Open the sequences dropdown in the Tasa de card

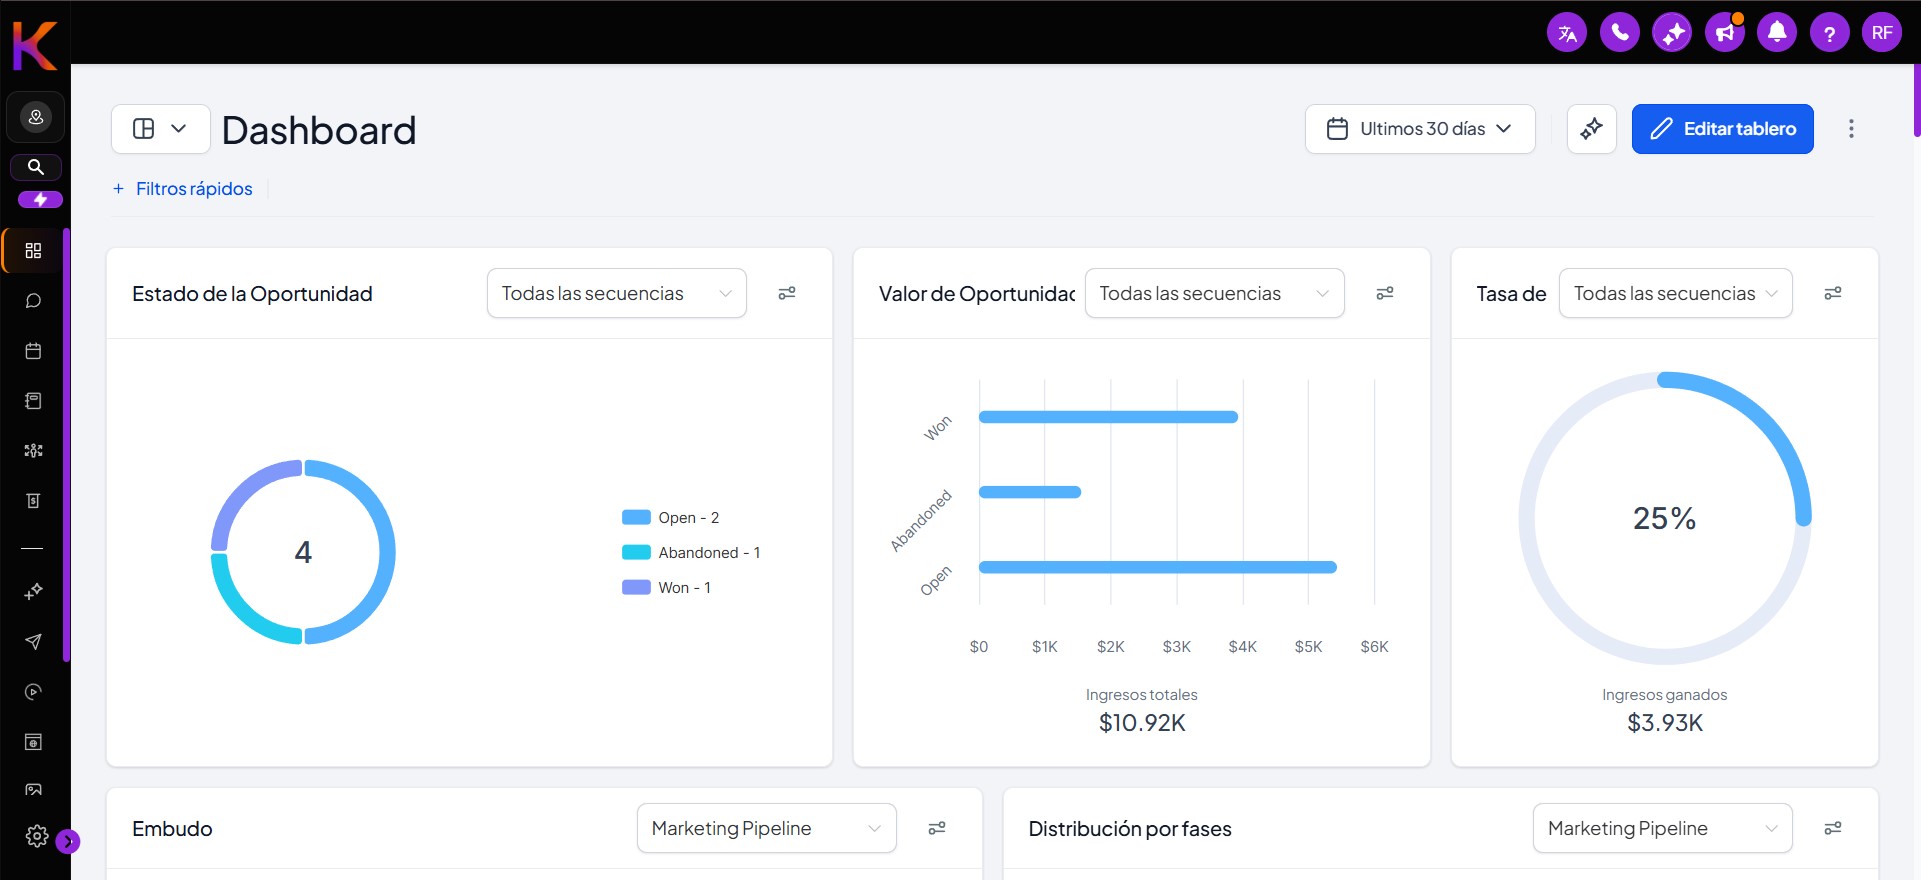[x=1676, y=293]
